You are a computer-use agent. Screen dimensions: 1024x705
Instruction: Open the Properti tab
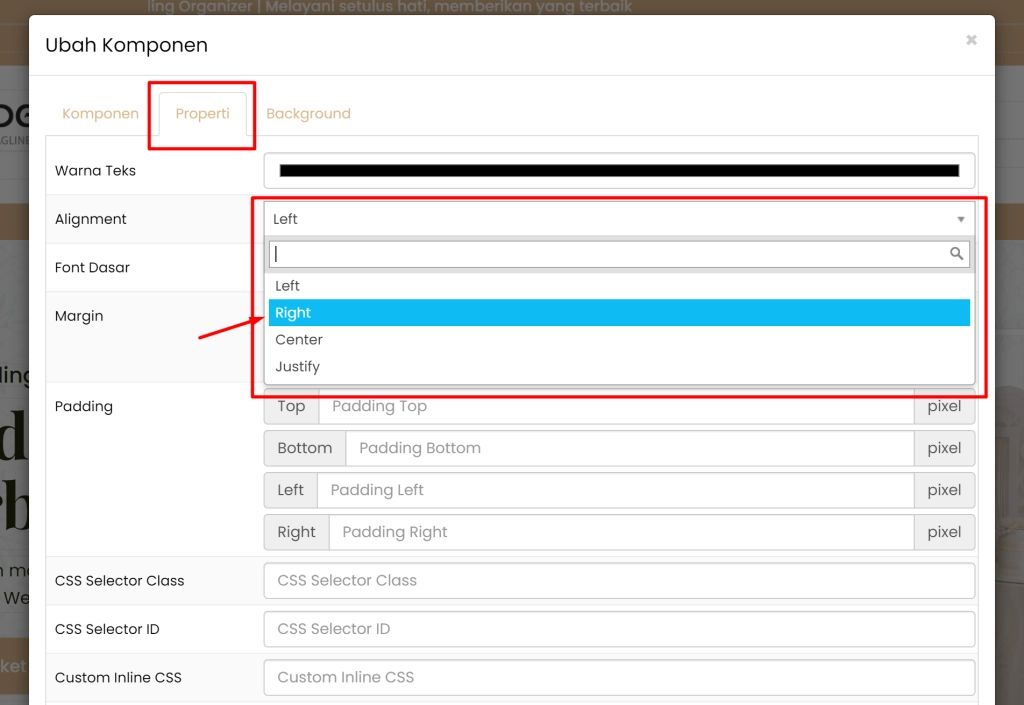tap(203, 114)
